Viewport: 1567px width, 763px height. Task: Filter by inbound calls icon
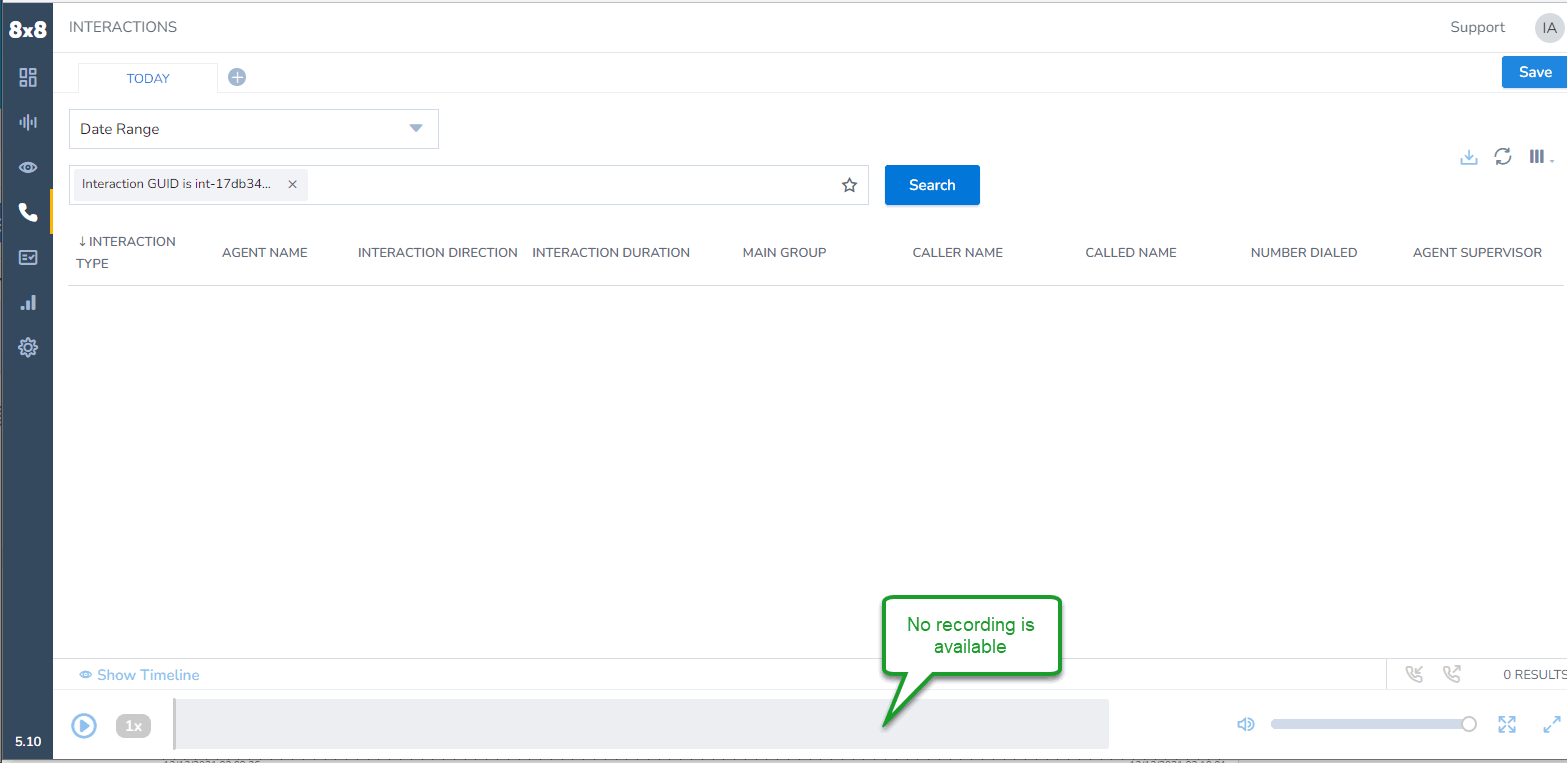[1414, 674]
